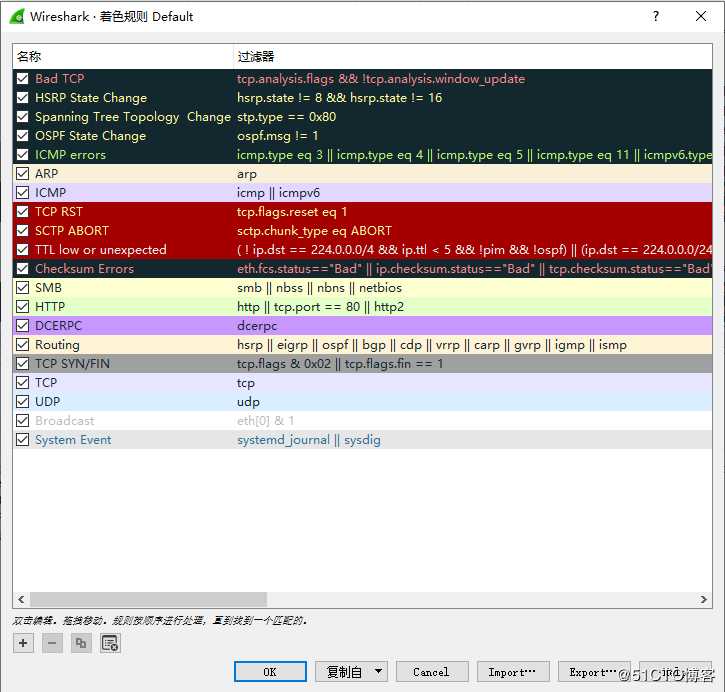Image resolution: width=725 pixels, height=692 pixels.
Task: Click the 名称 column header
Action: coord(123,56)
